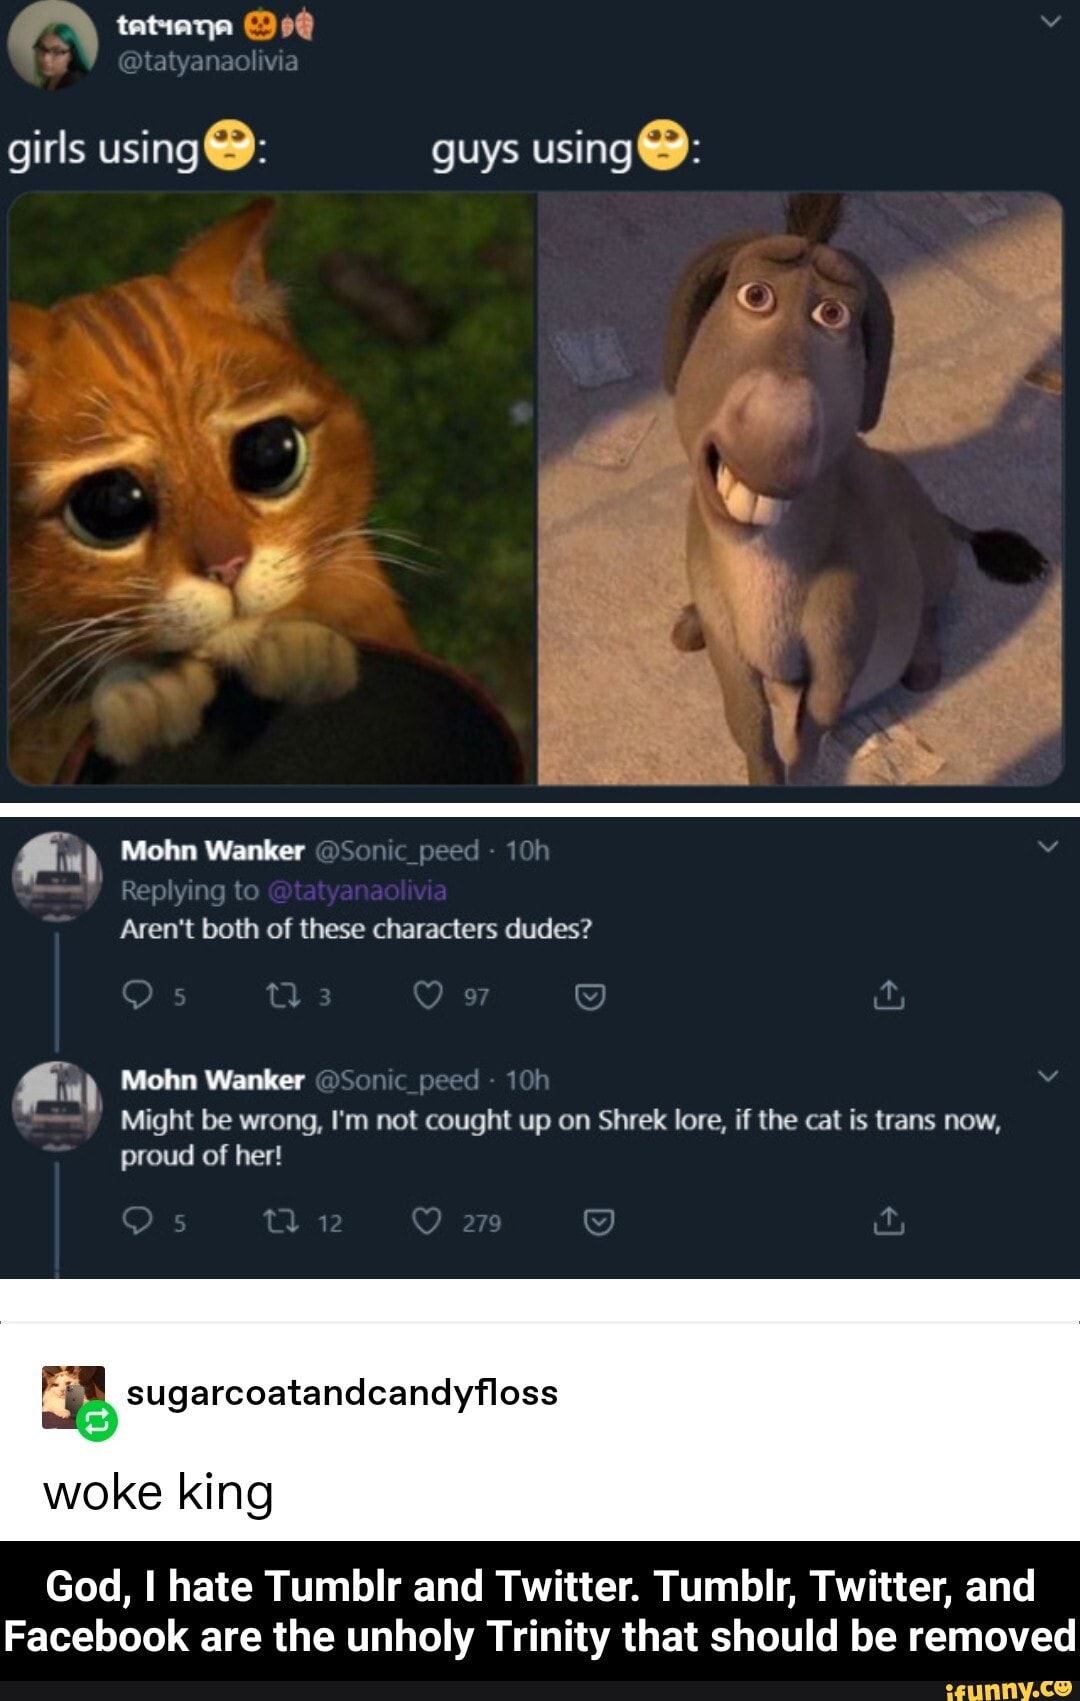The width and height of the screenshot is (1080, 1701).
Task: Like the "proud of her!" tweet
Action: tap(430, 1221)
